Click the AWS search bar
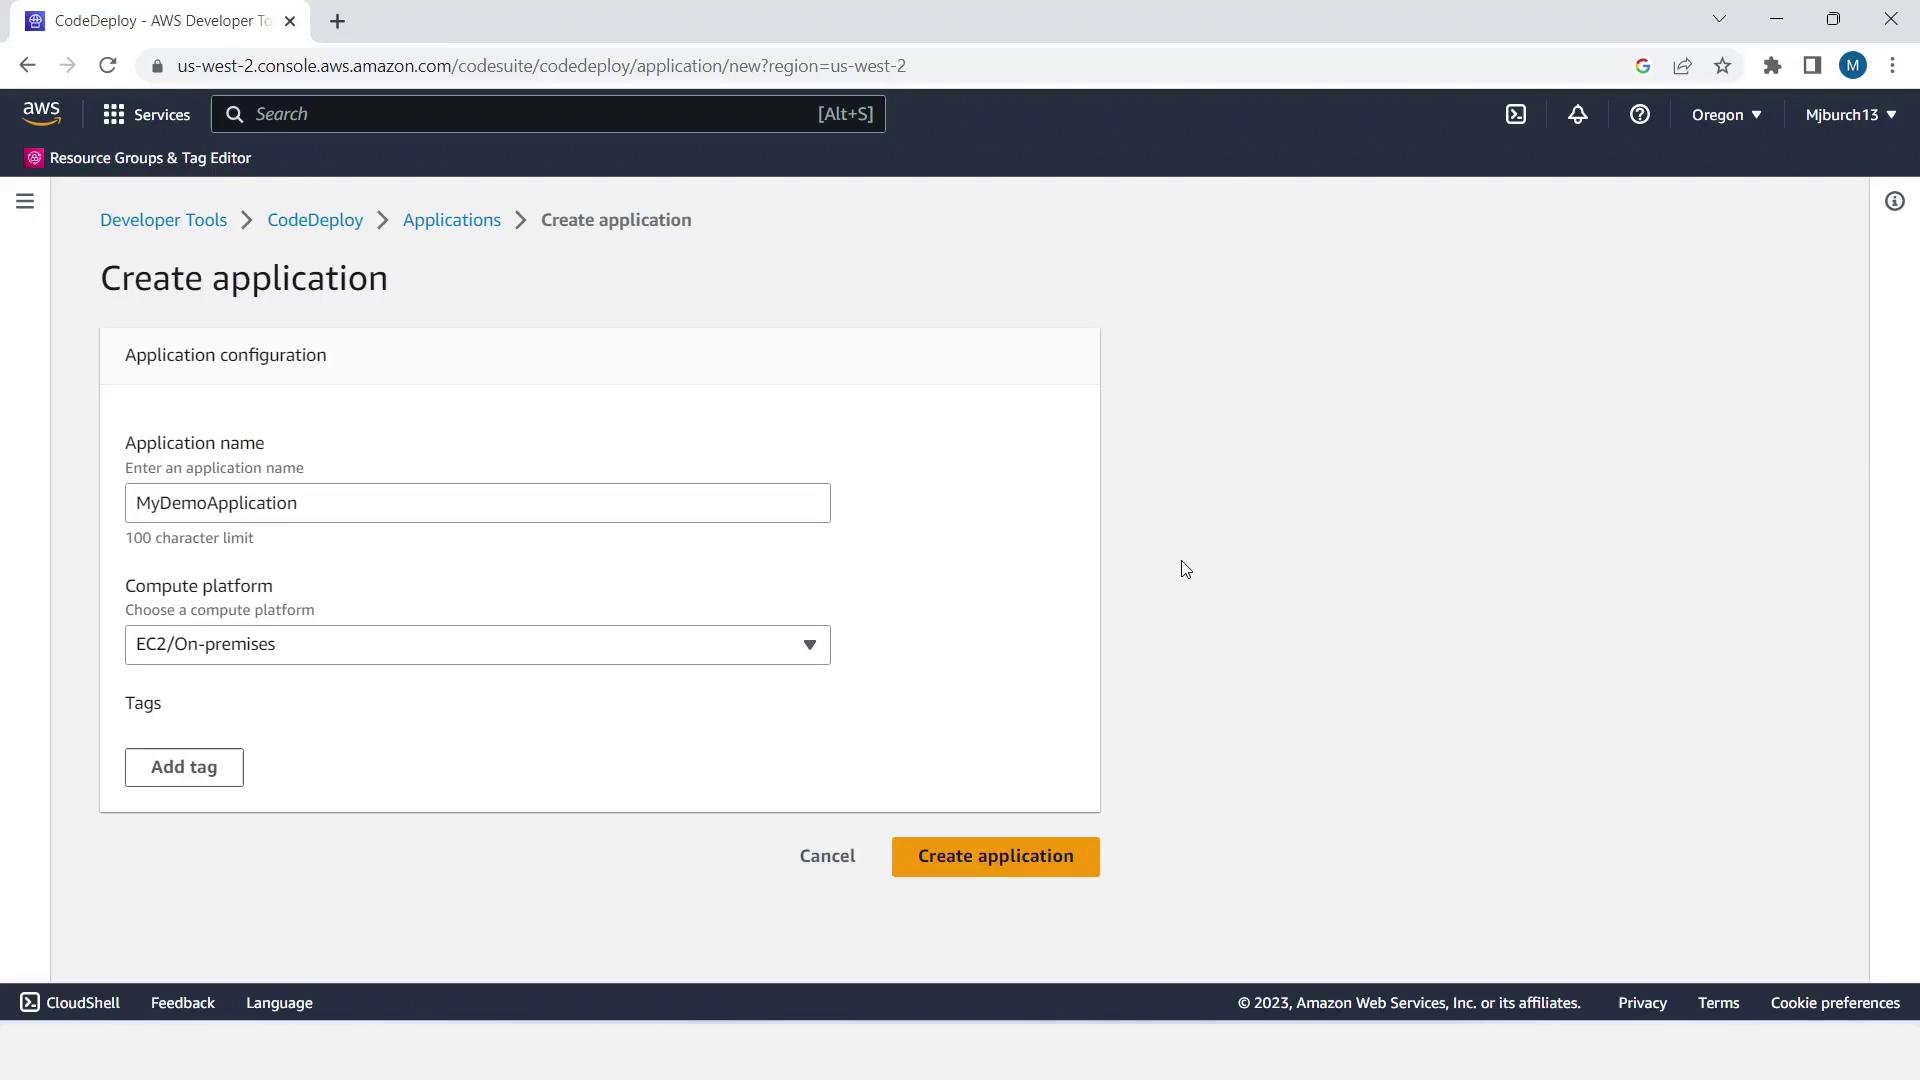Viewport: 1920px width, 1080px height. [x=547, y=114]
